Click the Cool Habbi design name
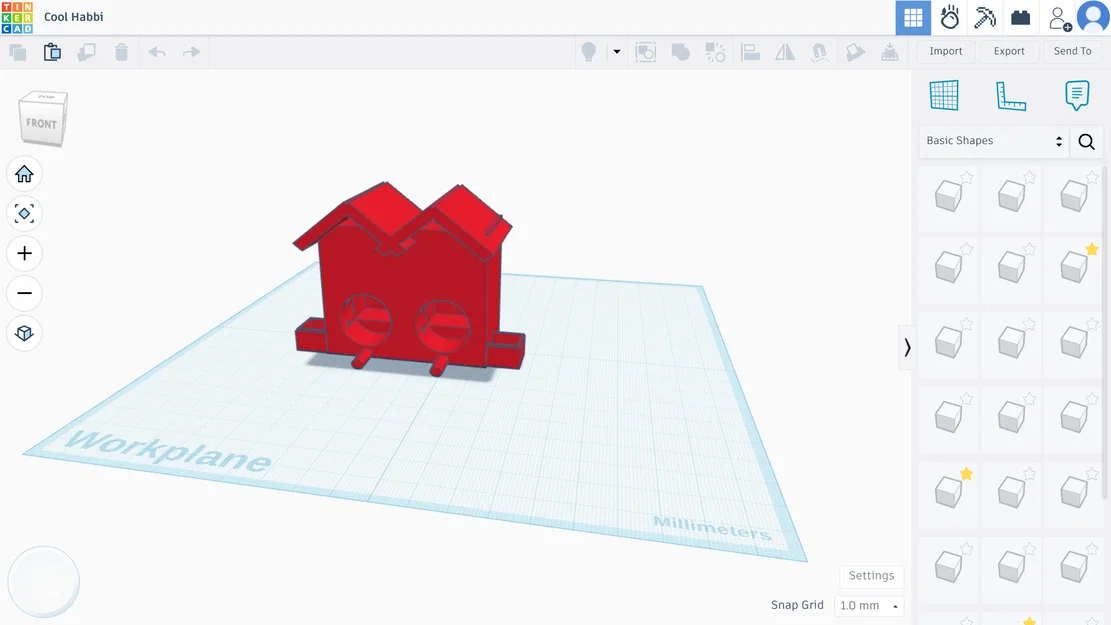The height and width of the screenshot is (625, 1111). pos(74,17)
